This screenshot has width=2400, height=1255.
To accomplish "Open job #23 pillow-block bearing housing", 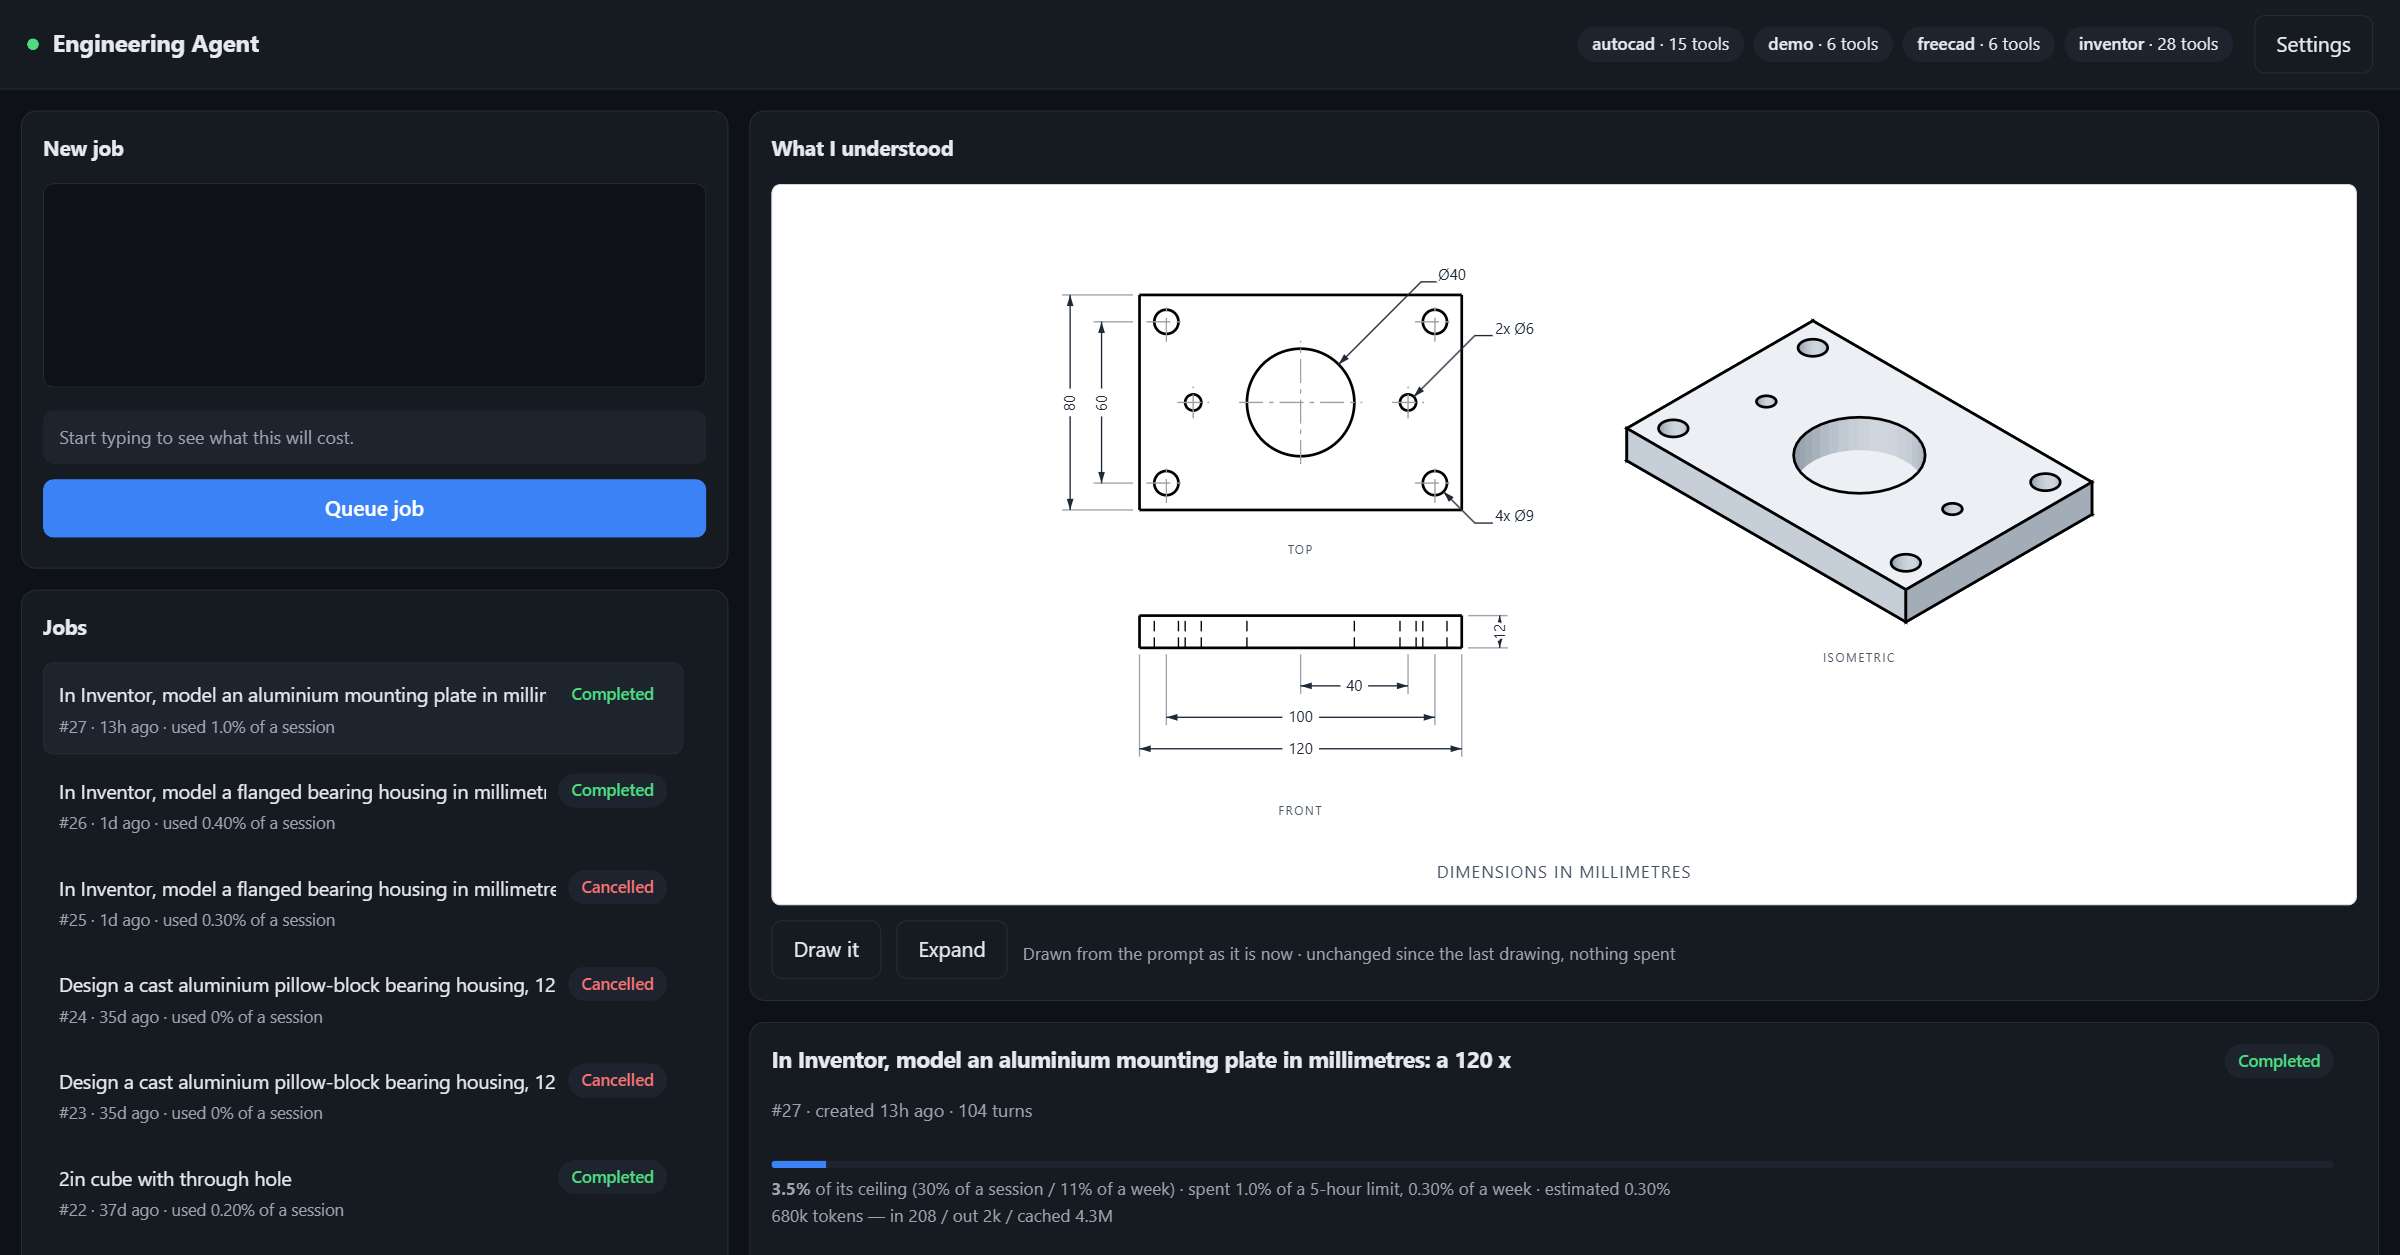I will coord(363,1095).
